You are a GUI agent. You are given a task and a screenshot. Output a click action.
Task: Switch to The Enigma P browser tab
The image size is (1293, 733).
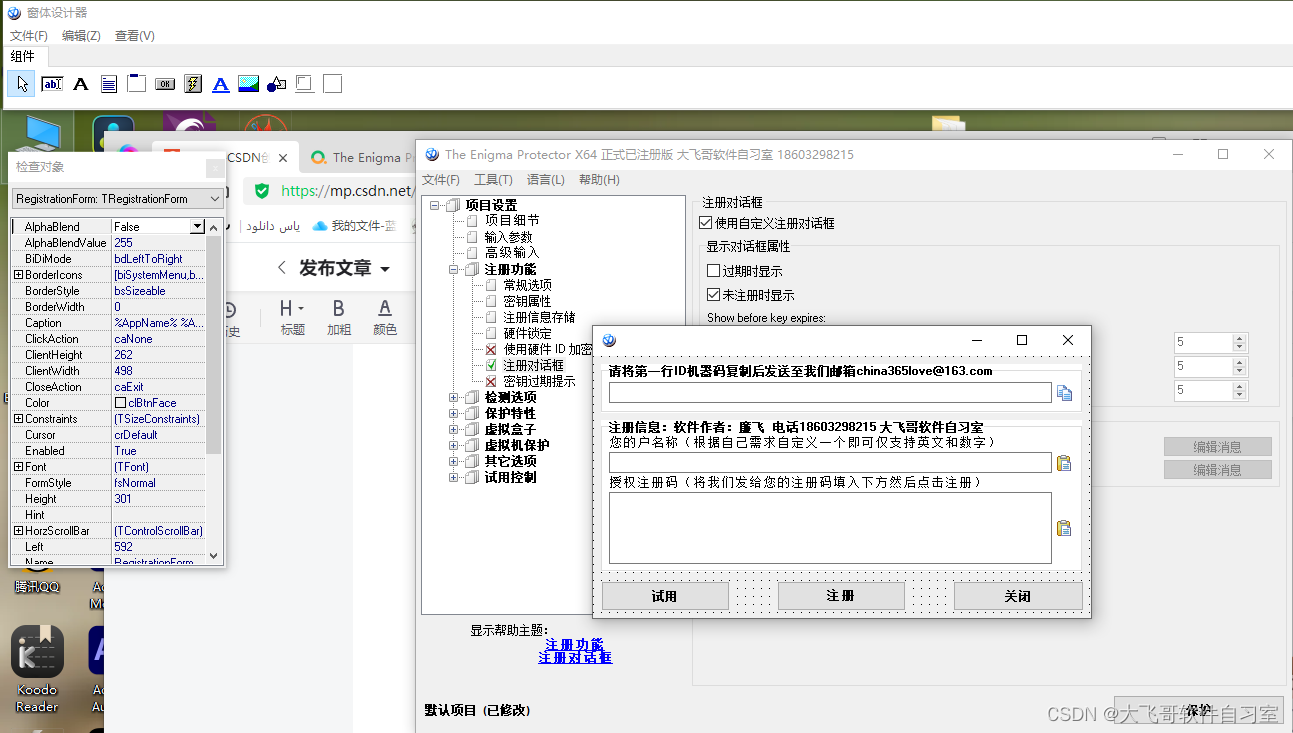click(x=365, y=157)
